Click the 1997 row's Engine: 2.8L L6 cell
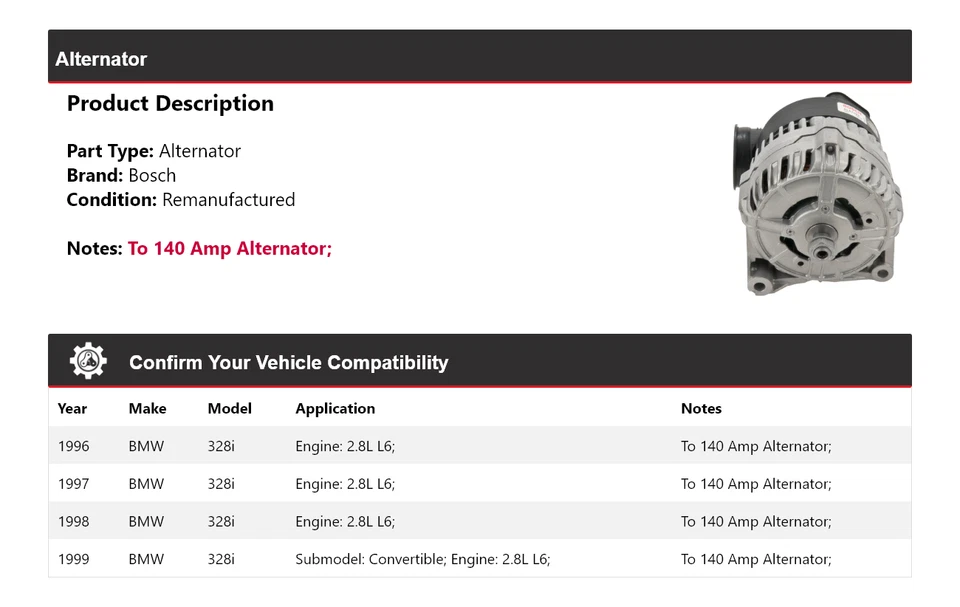The image size is (960, 607). click(345, 484)
